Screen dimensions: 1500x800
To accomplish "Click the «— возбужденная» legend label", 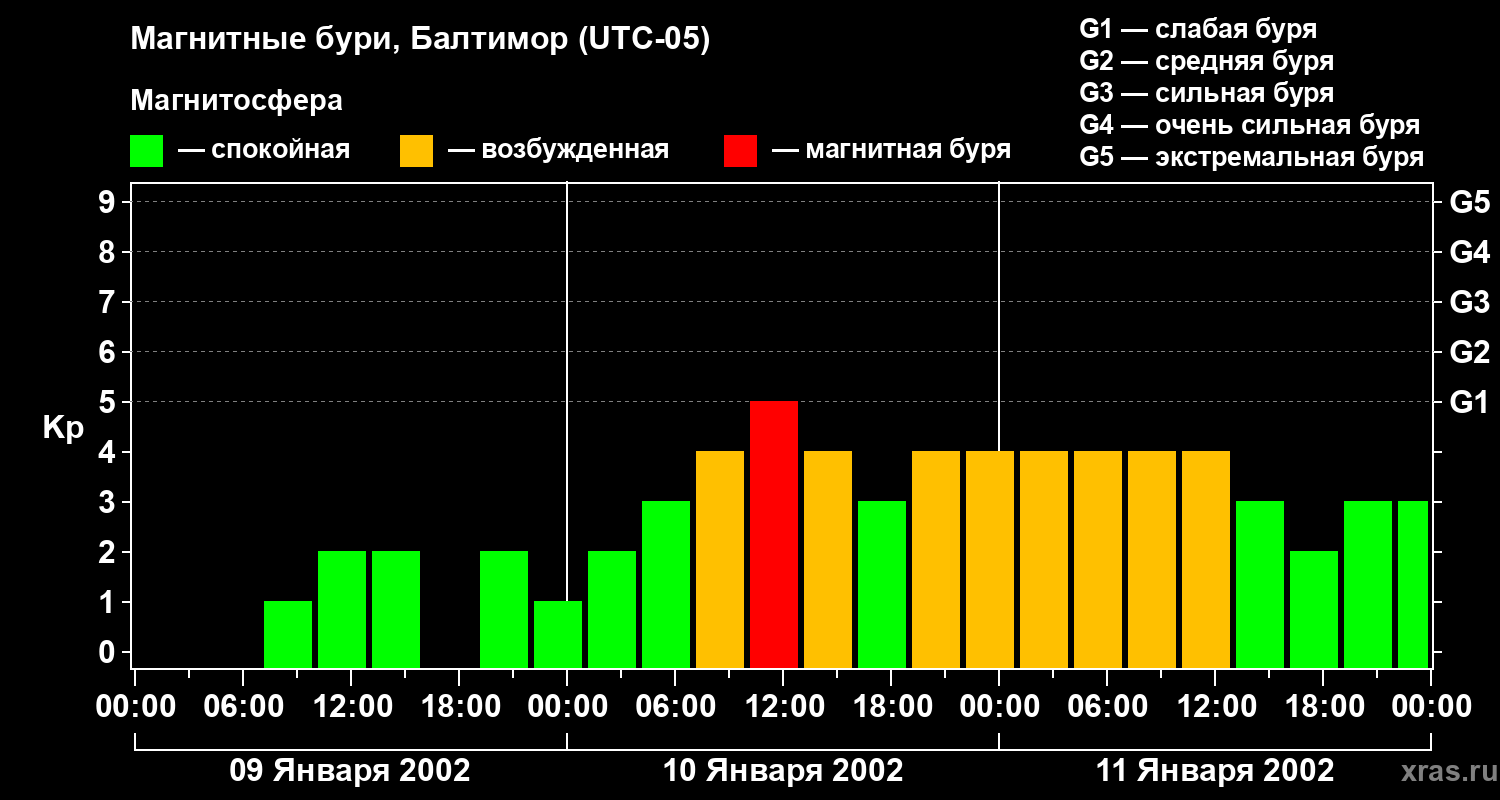I will point(558,150).
